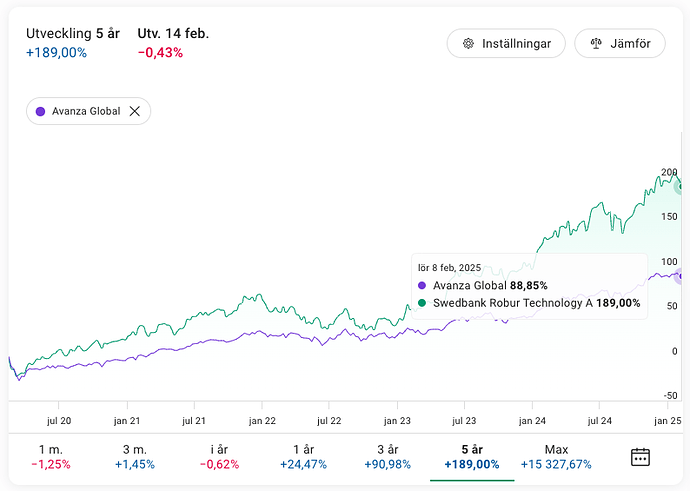Click the jan 21 axis label
Viewport: 690px width, 491px height.
click(127, 421)
